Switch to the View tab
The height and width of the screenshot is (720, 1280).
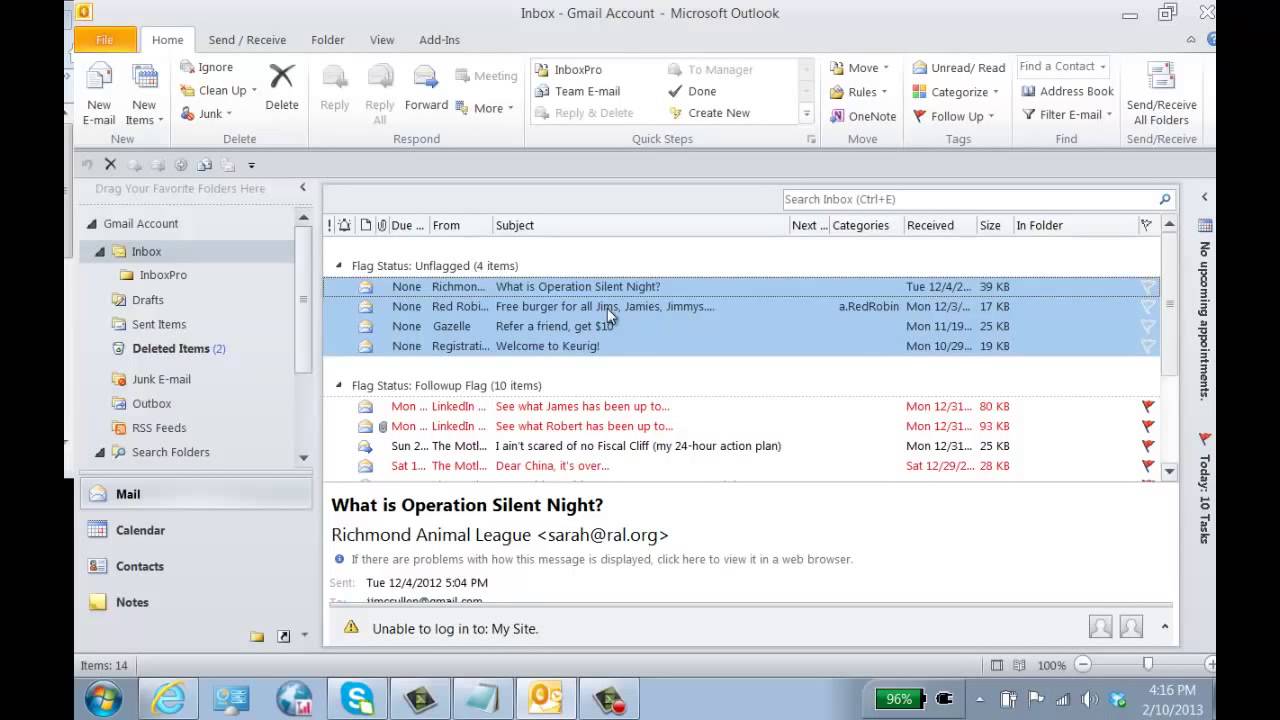pyautogui.click(x=382, y=40)
